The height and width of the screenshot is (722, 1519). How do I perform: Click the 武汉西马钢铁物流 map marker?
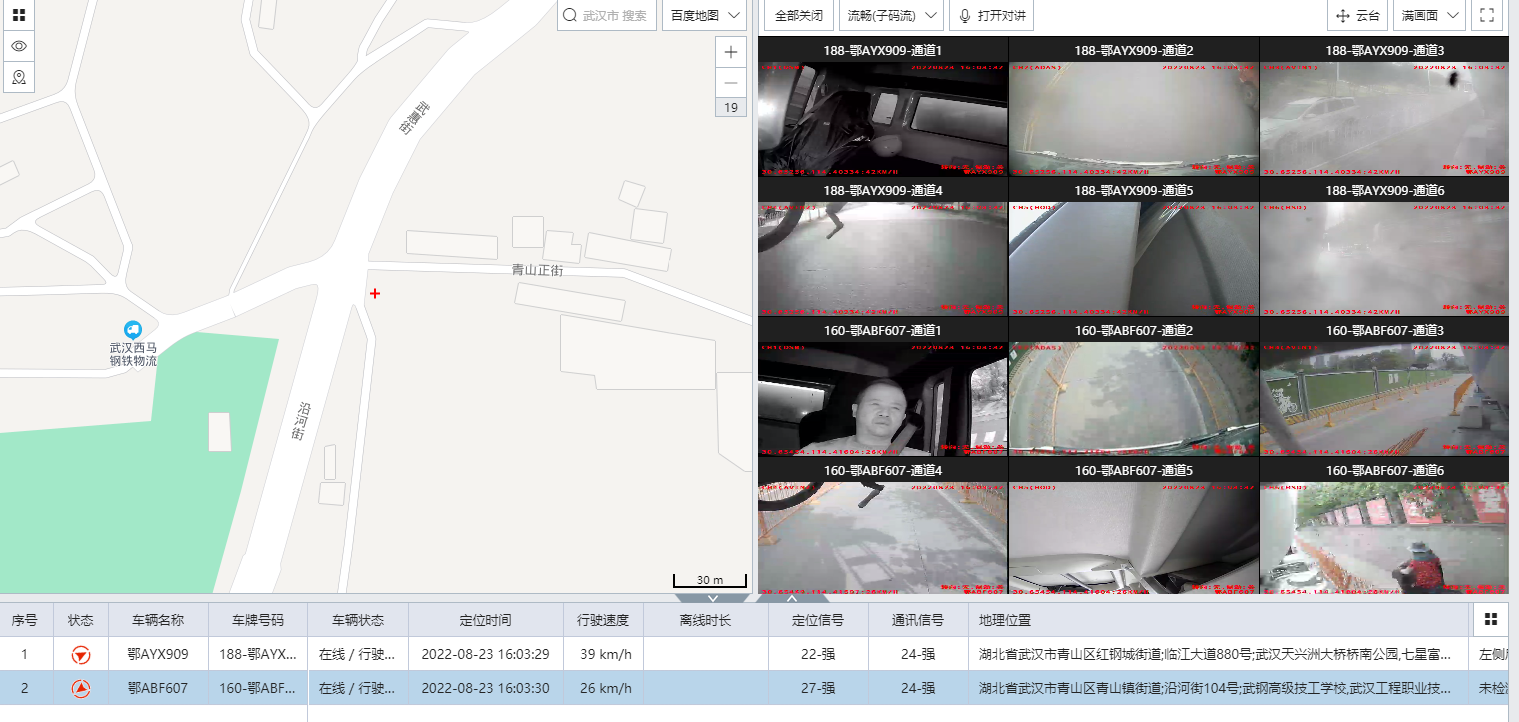(132, 330)
